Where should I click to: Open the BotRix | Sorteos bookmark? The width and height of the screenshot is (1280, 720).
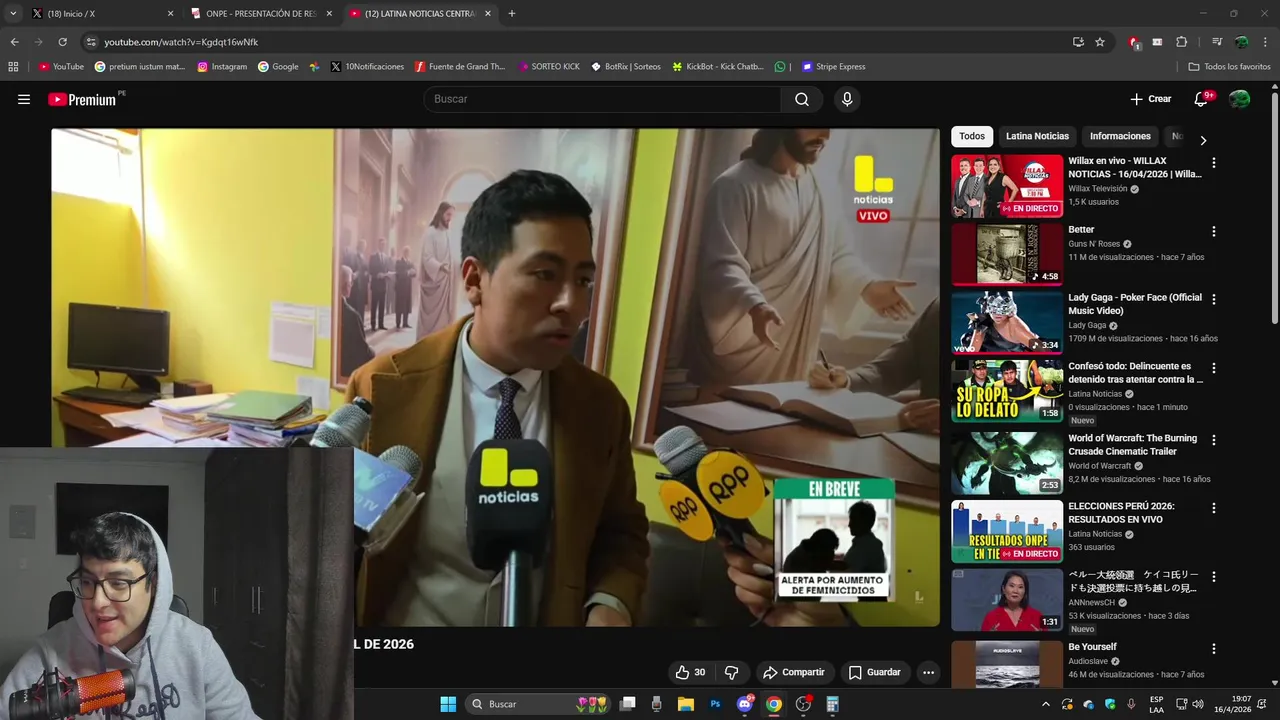(626, 67)
